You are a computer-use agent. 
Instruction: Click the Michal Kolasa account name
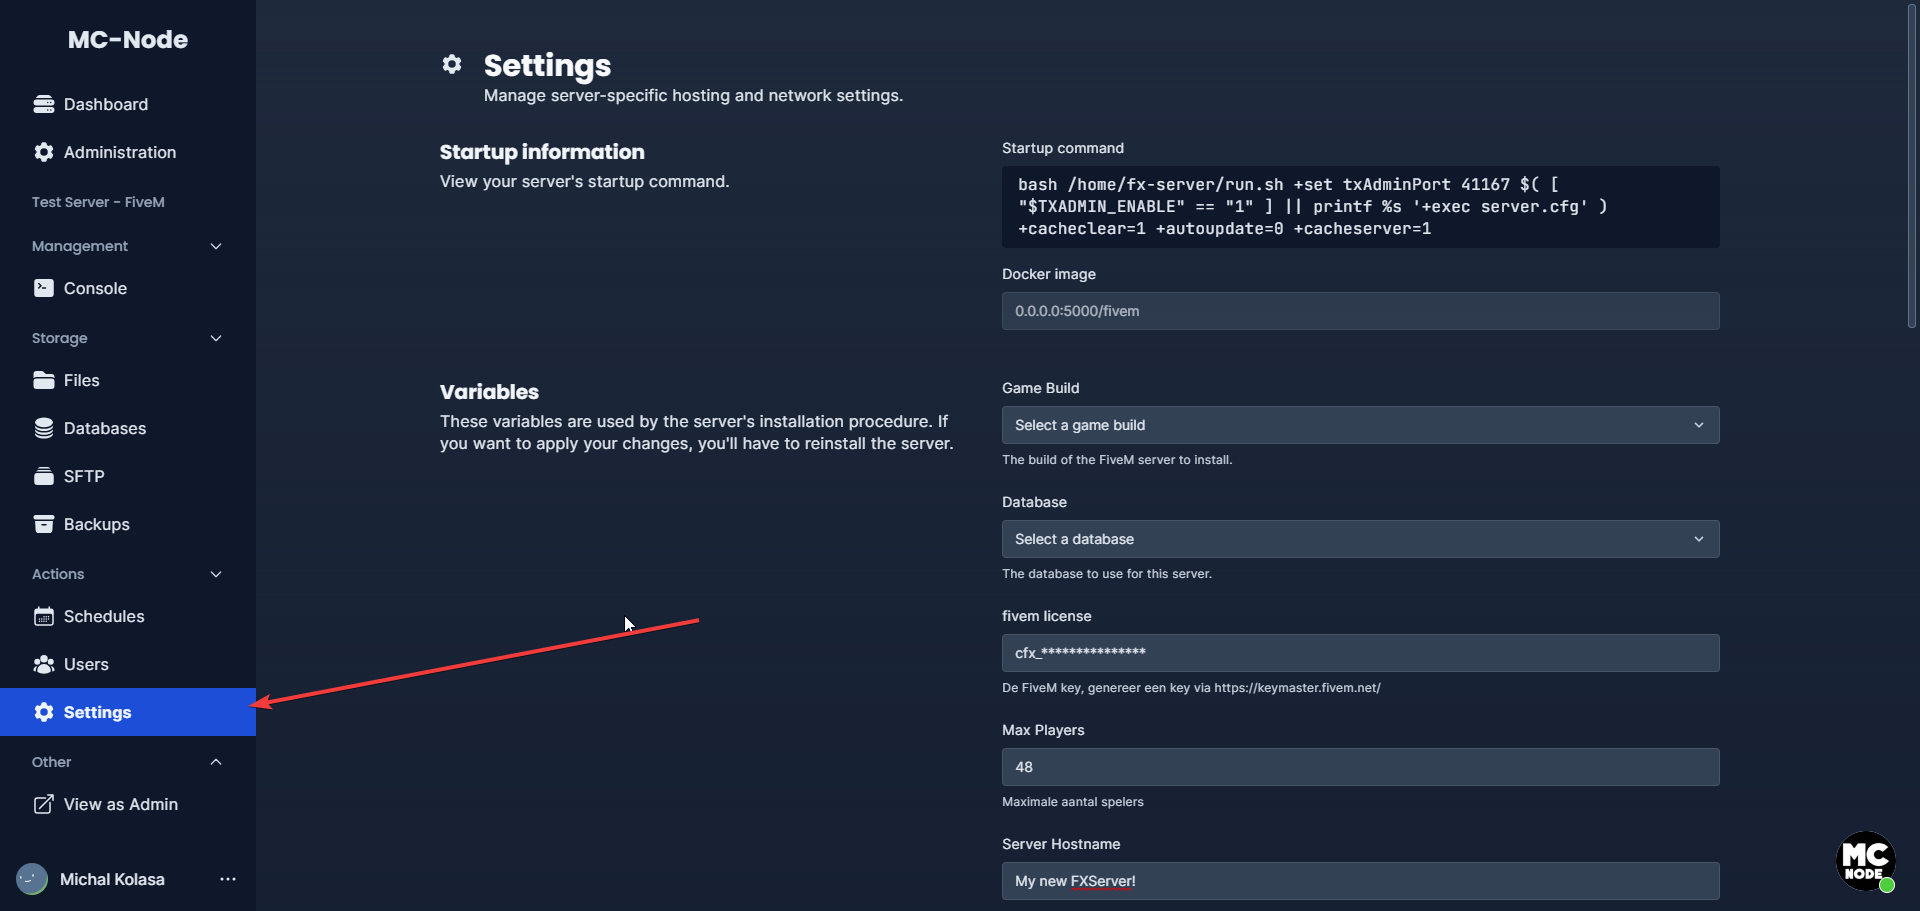click(112, 879)
